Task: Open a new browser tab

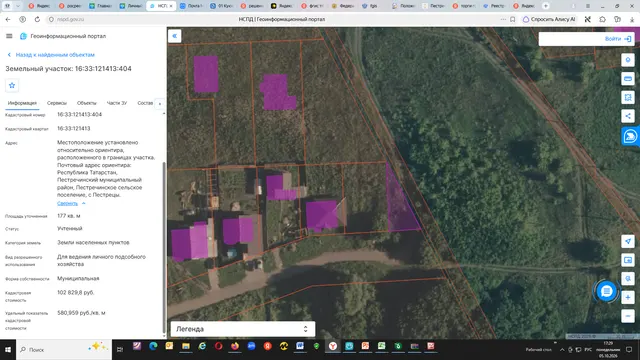Action: click(x=546, y=6)
